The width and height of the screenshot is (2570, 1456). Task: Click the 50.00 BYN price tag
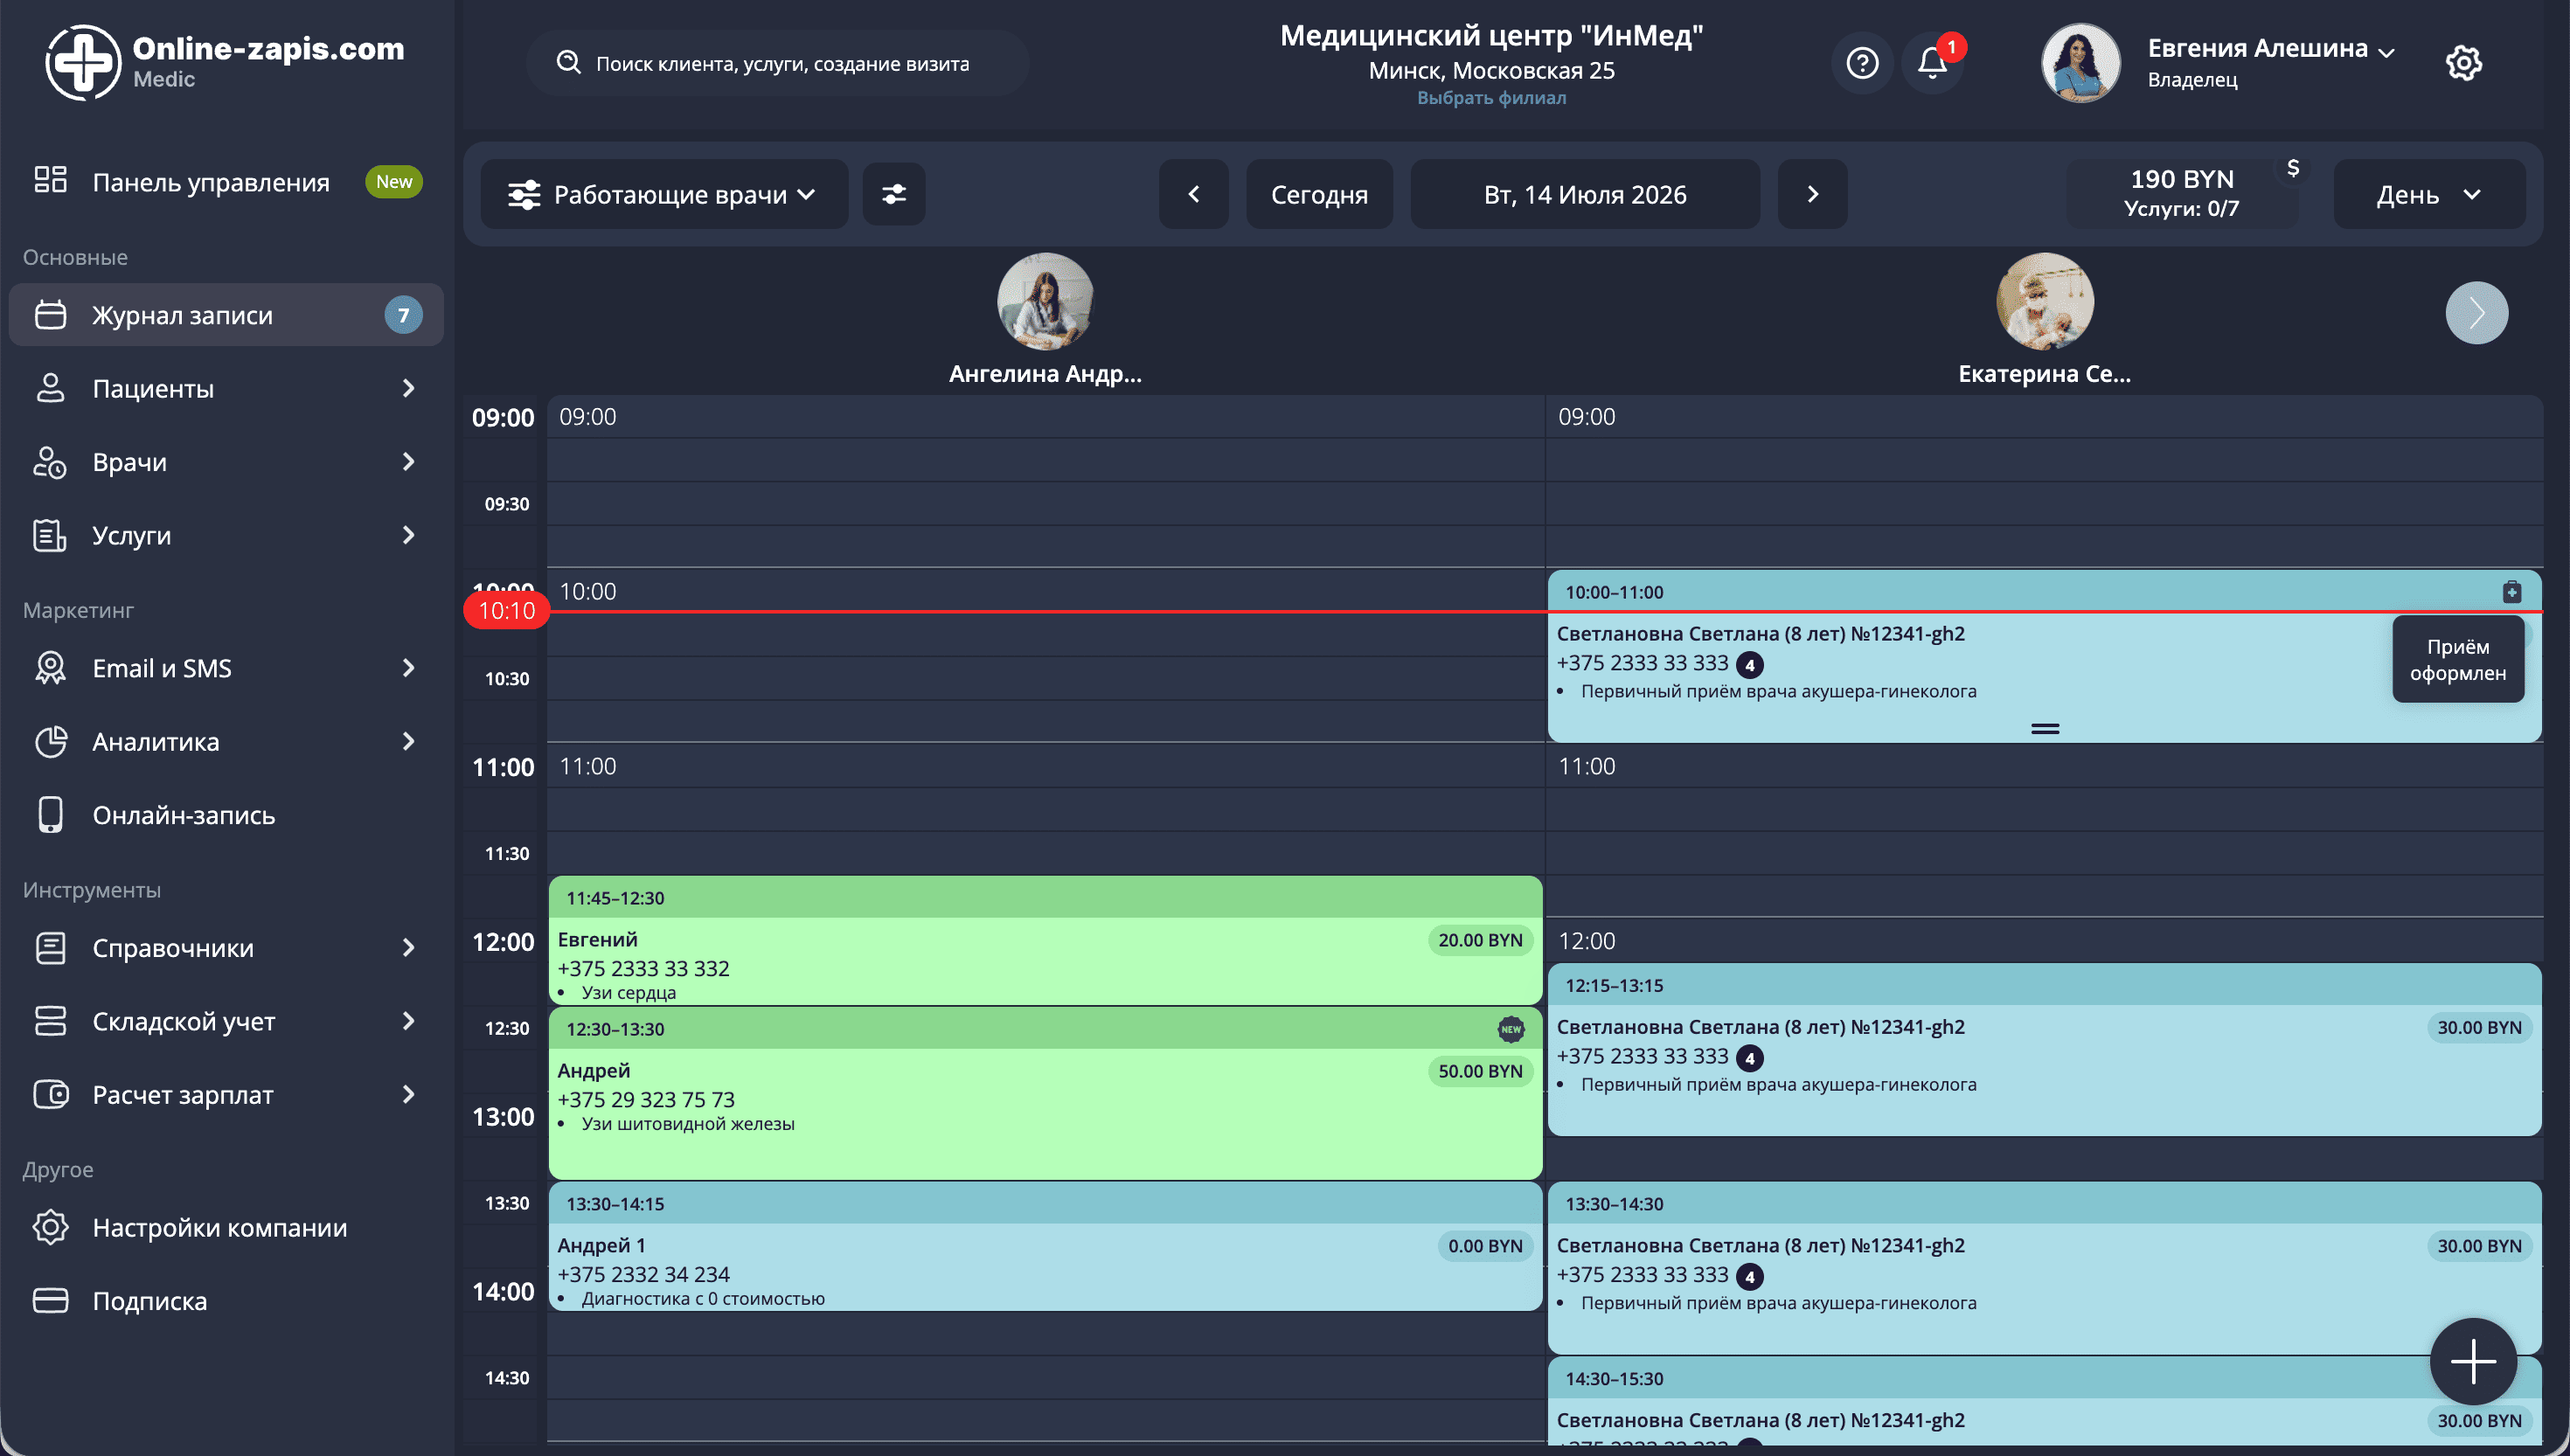[x=1480, y=1071]
